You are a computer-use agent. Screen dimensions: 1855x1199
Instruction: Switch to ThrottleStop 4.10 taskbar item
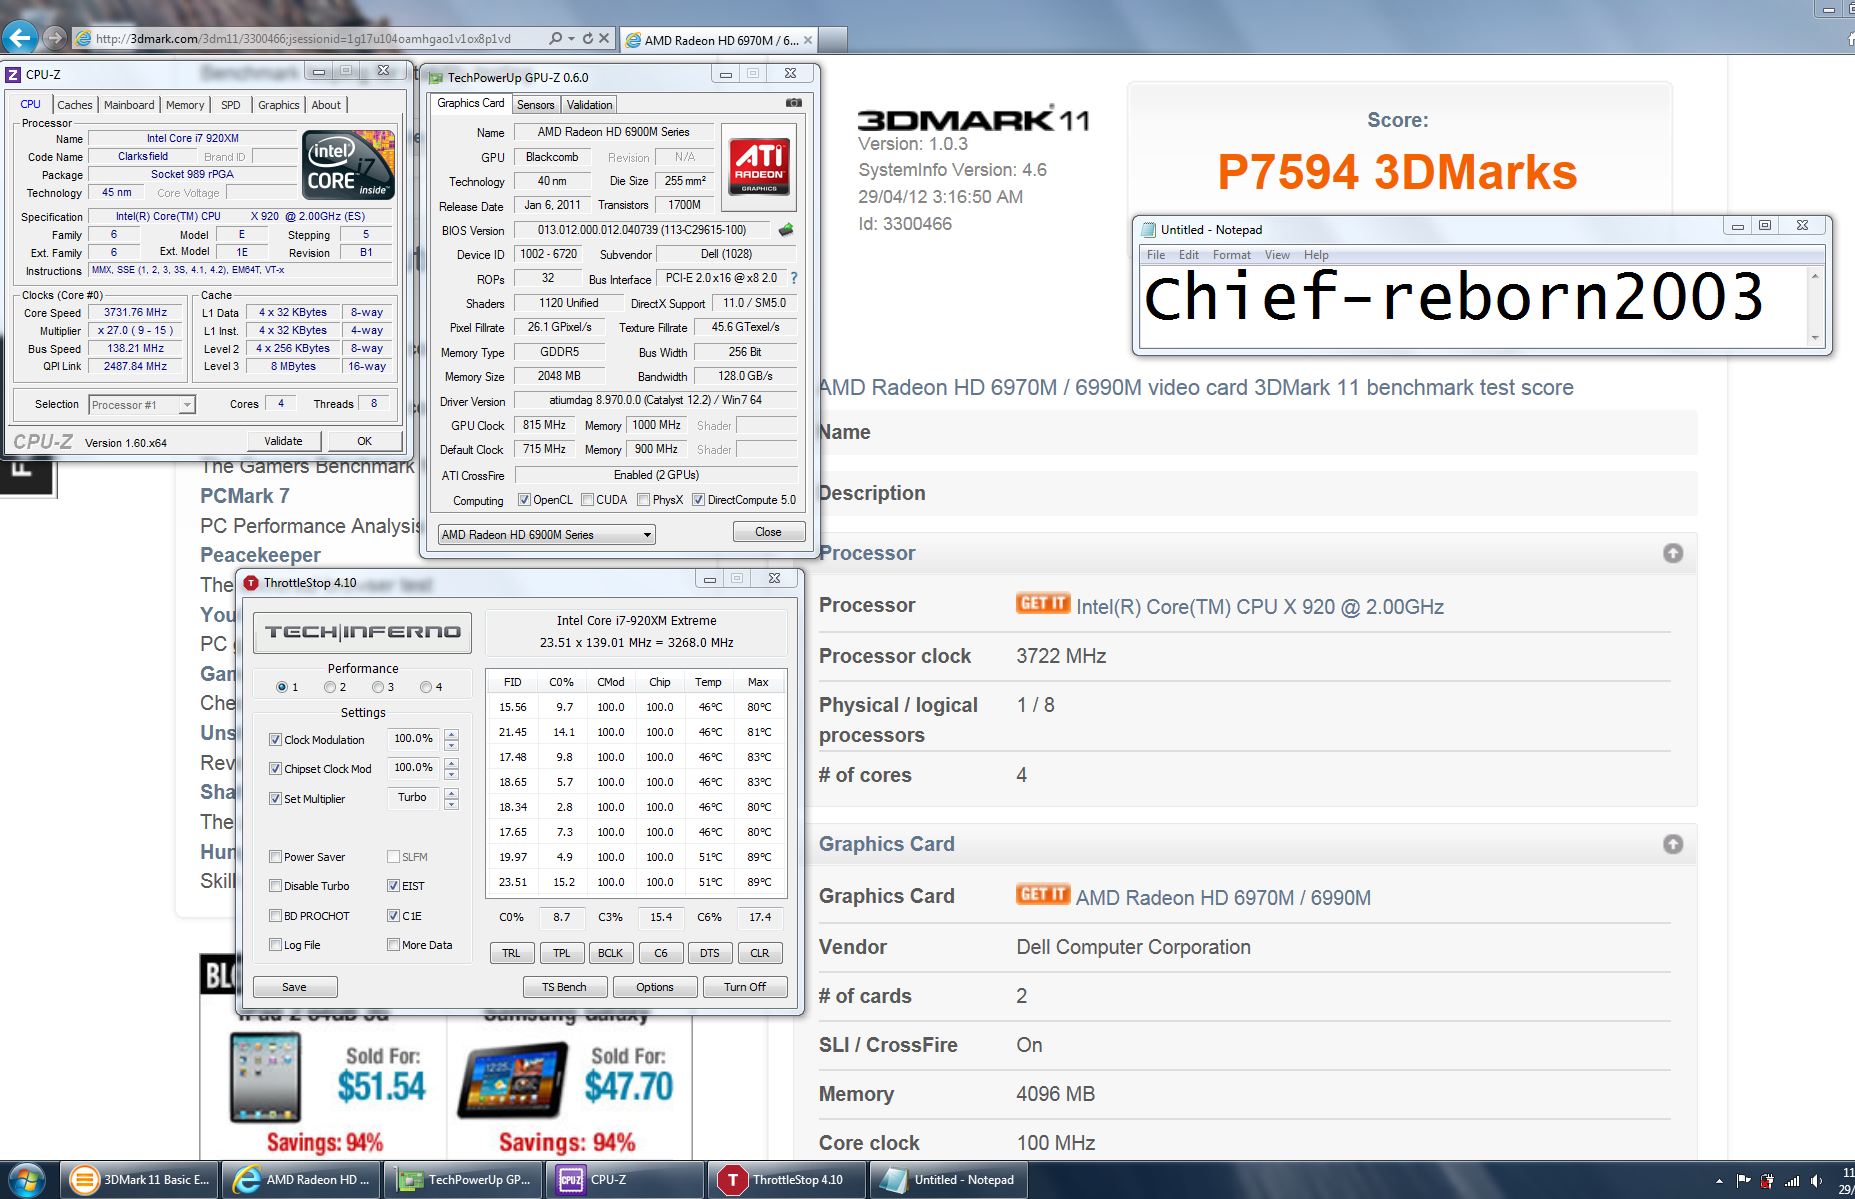[788, 1180]
